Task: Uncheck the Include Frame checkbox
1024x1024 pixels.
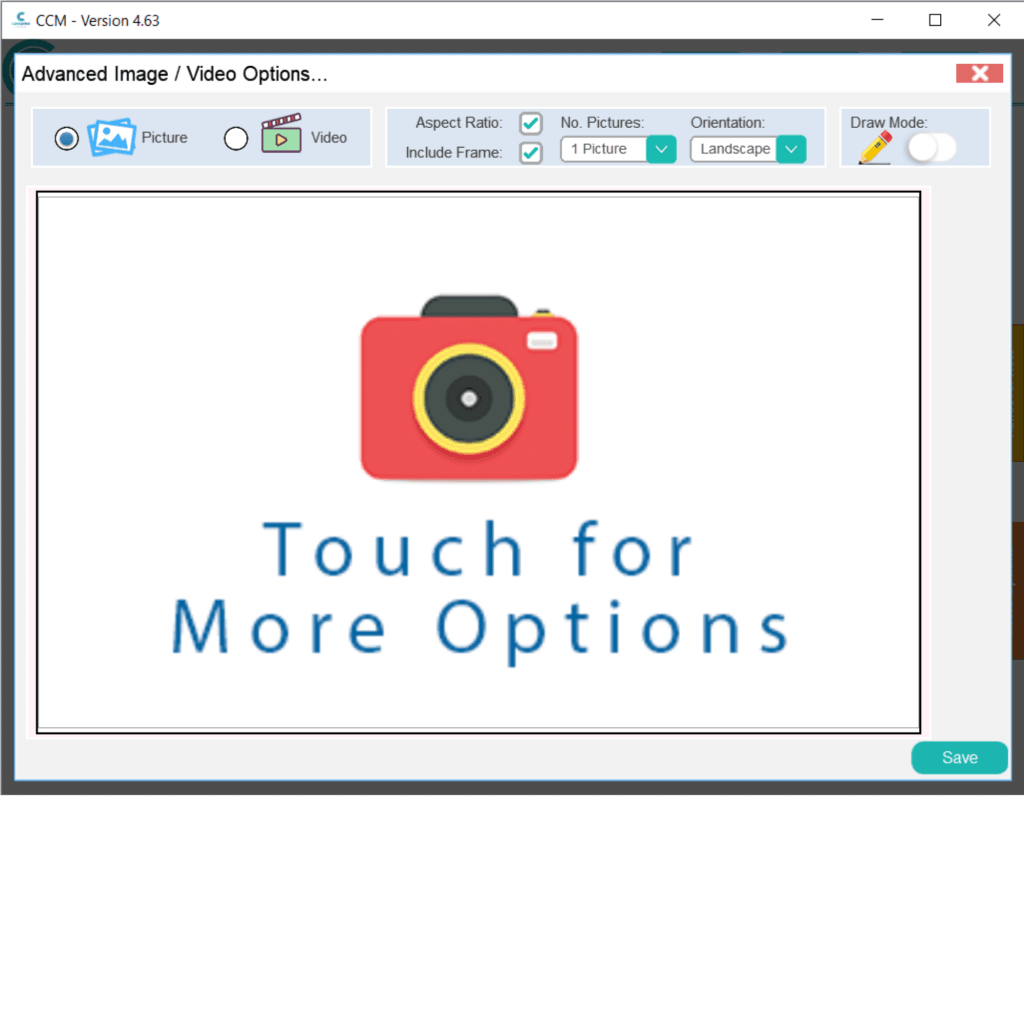Action: [x=531, y=153]
